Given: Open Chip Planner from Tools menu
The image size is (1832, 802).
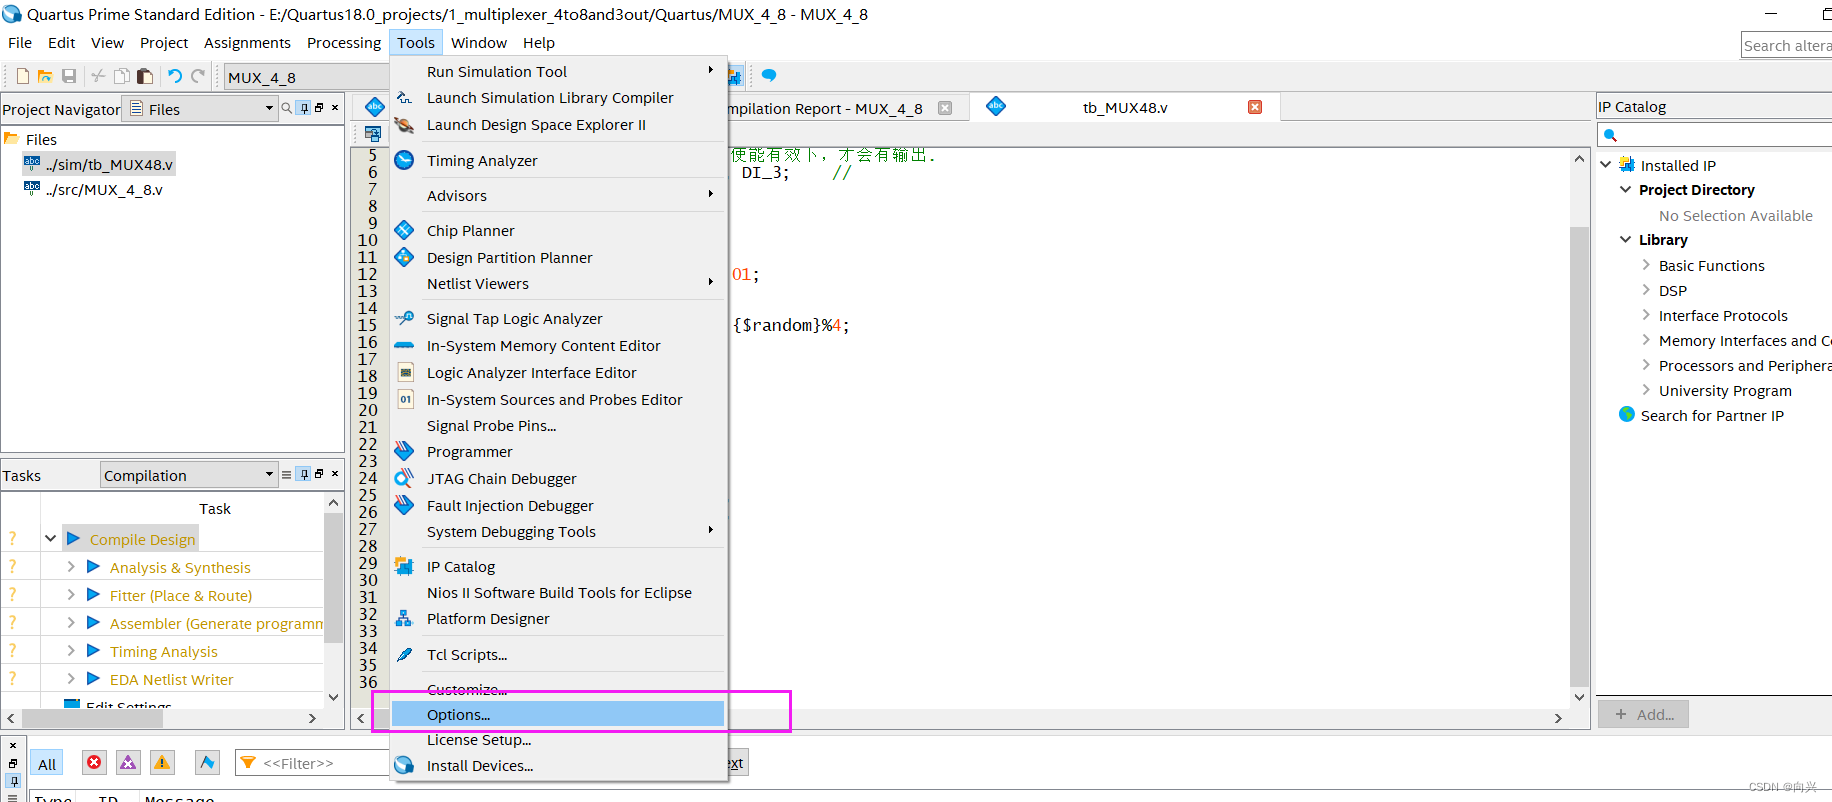Looking at the screenshot, I should point(558,230).
